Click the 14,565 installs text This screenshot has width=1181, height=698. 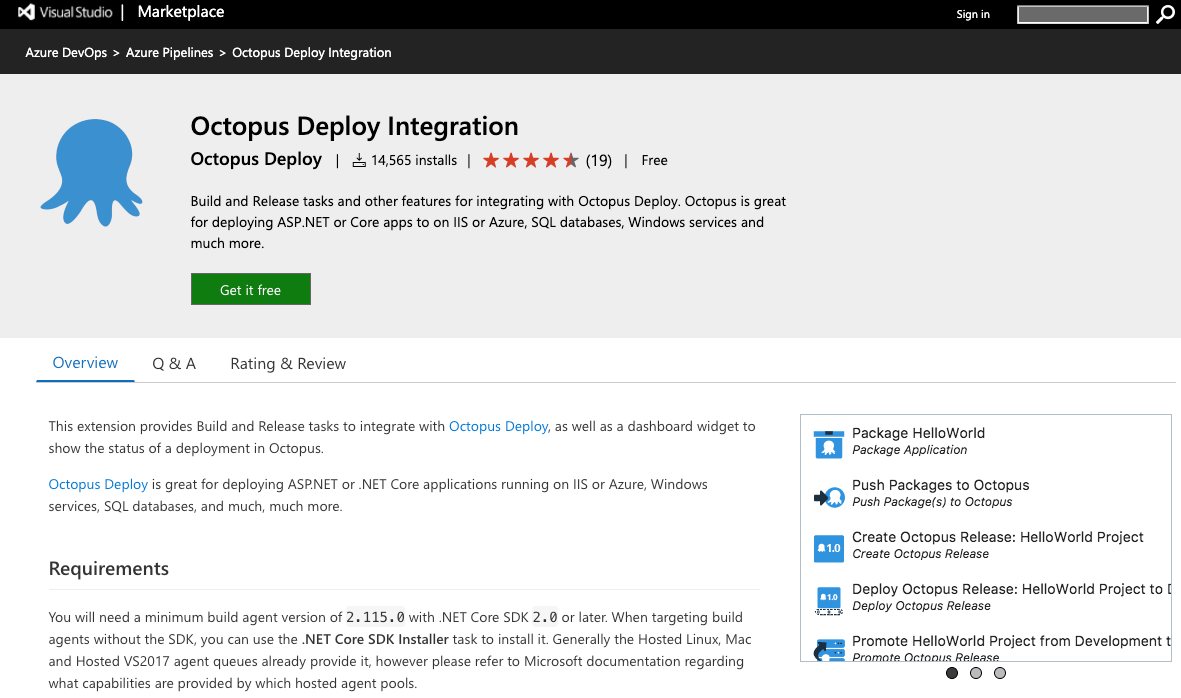414,160
